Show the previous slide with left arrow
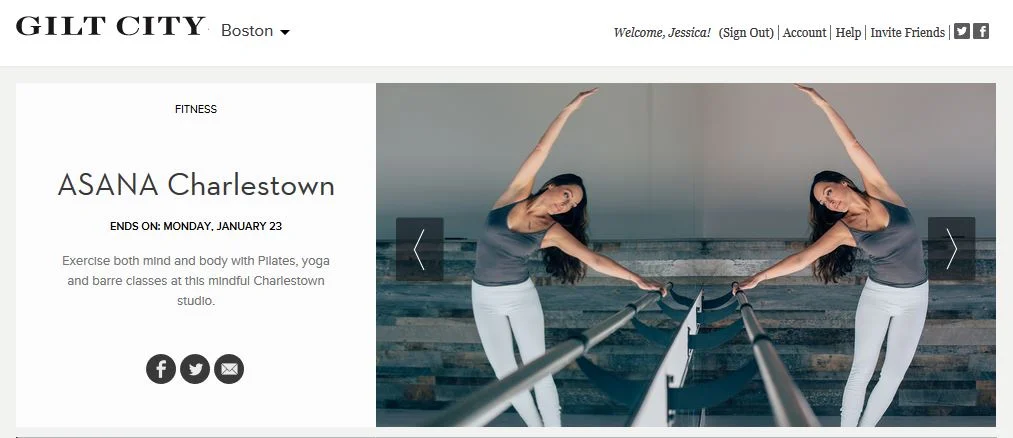 point(419,249)
